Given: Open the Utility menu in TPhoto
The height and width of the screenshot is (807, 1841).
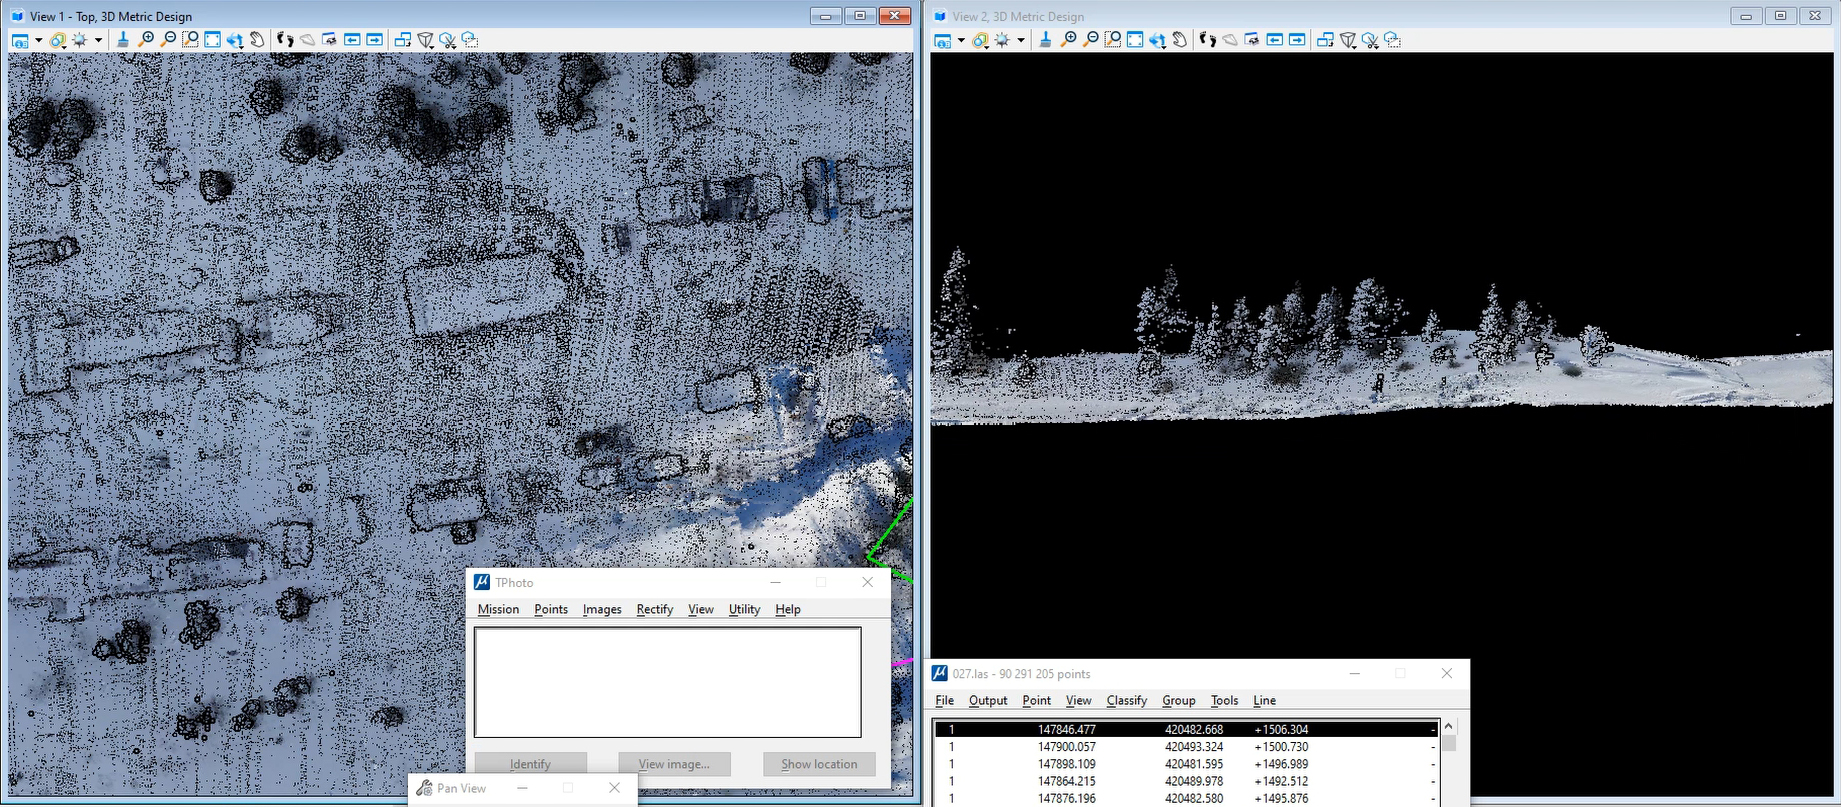Looking at the screenshot, I should click(x=744, y=609).
